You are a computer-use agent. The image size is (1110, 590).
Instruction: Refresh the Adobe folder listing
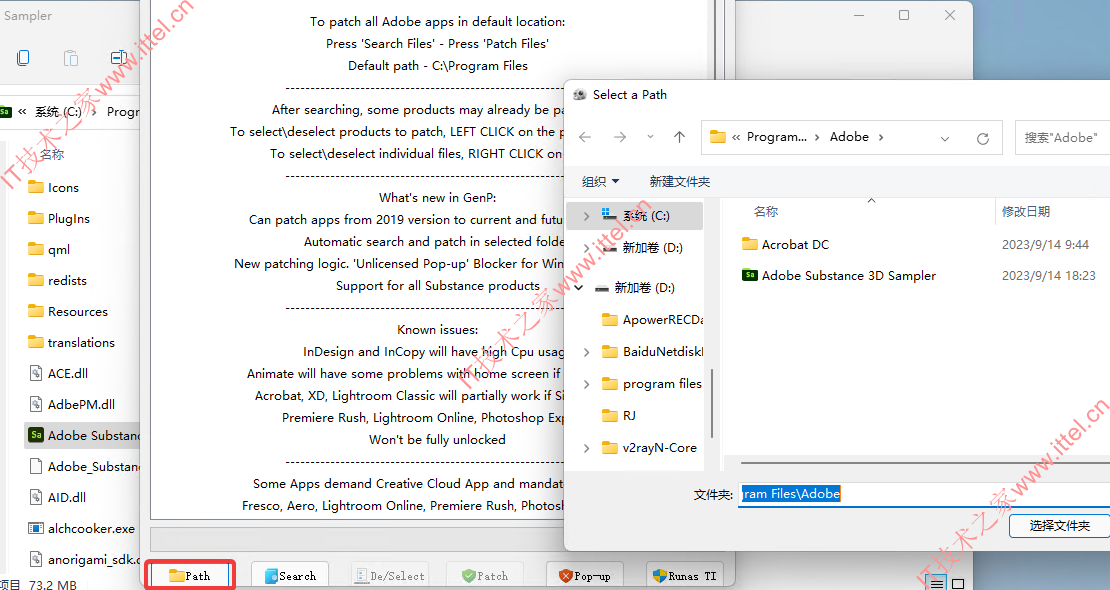click(983, 138)
